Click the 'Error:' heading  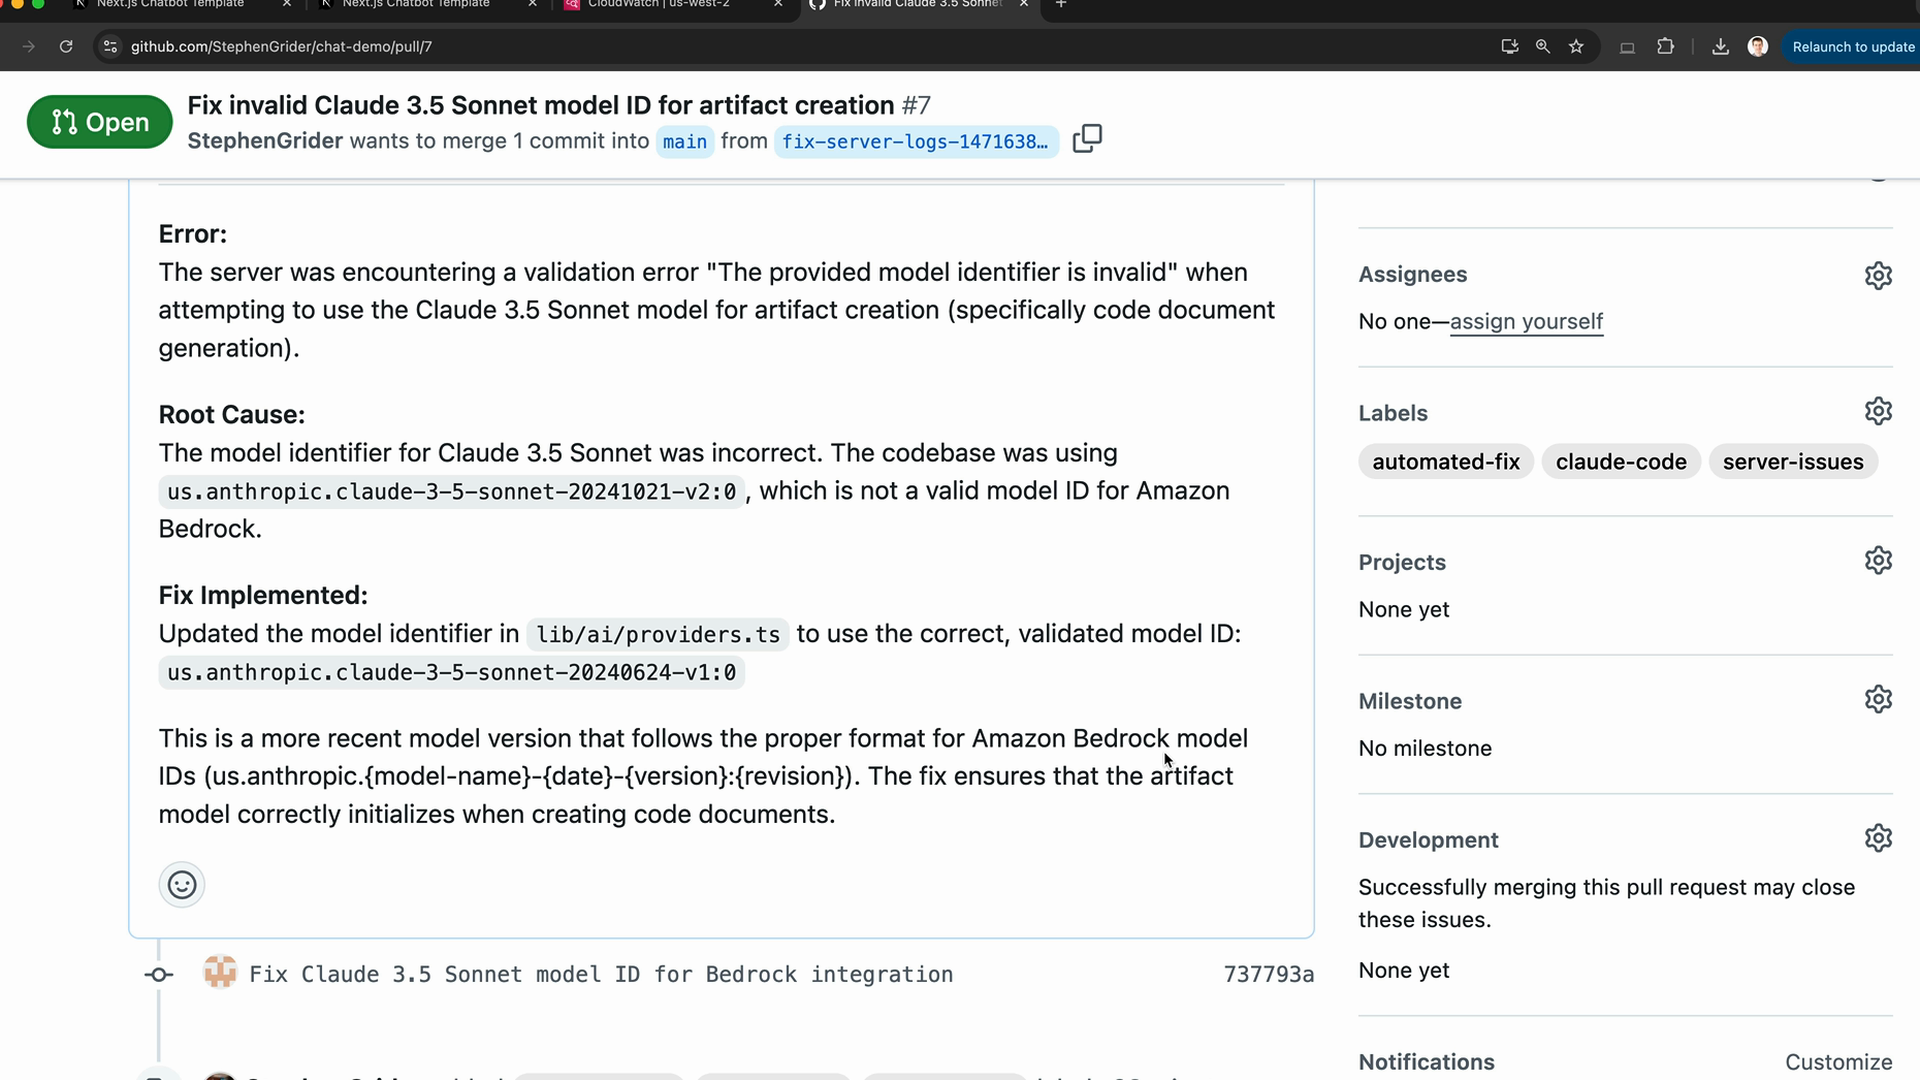193,234
